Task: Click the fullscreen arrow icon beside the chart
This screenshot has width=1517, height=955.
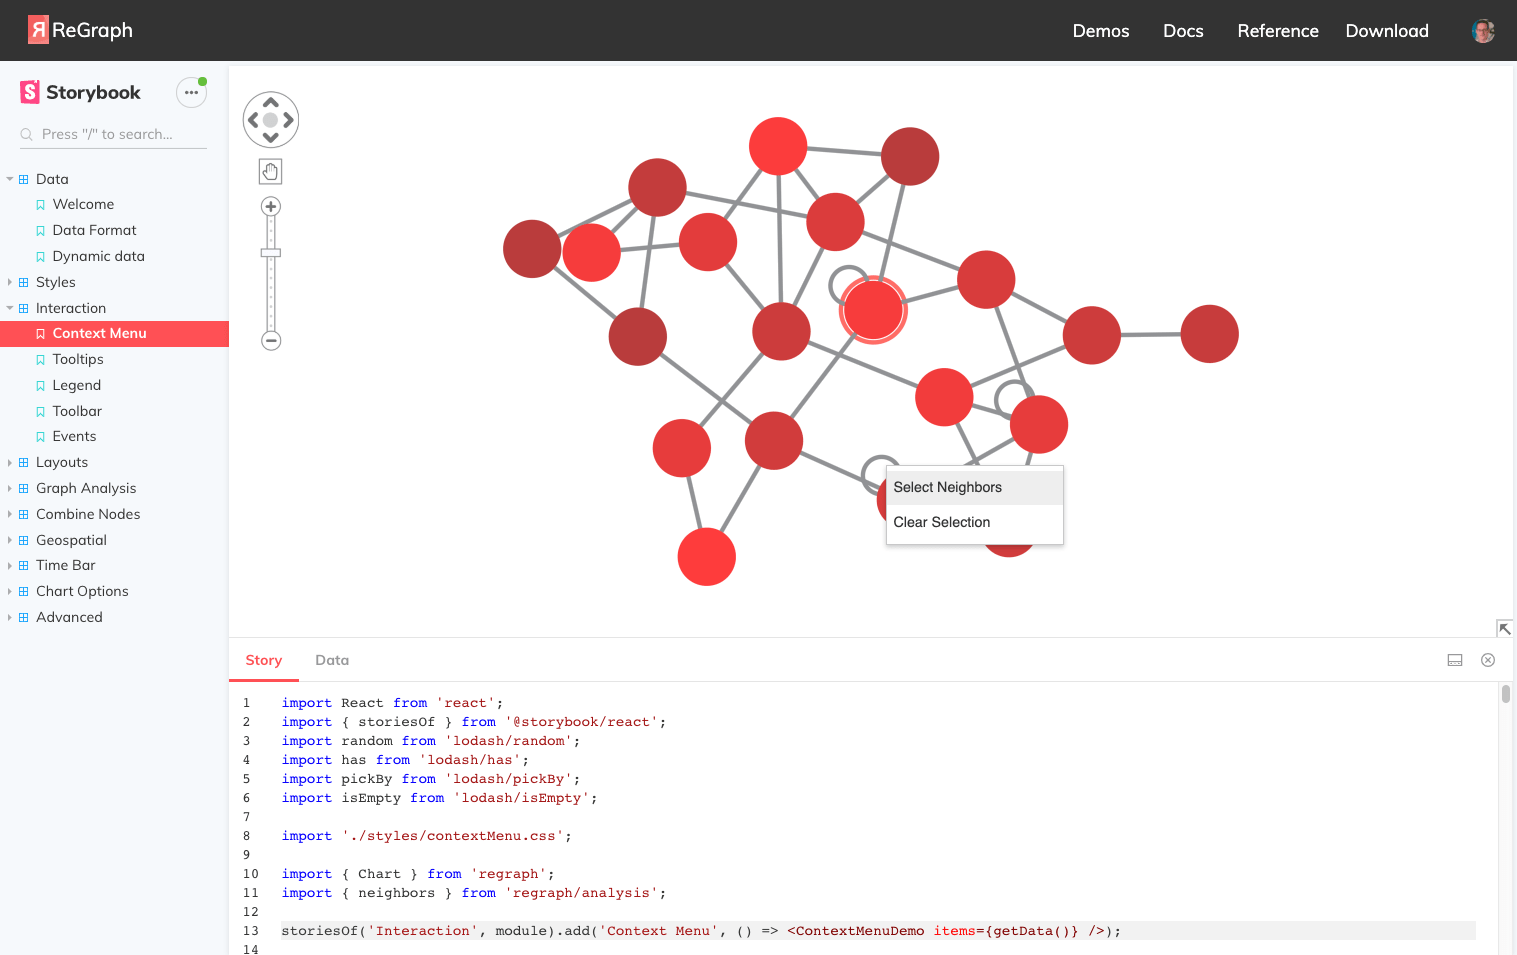Action: click(x=1504, y=628)
